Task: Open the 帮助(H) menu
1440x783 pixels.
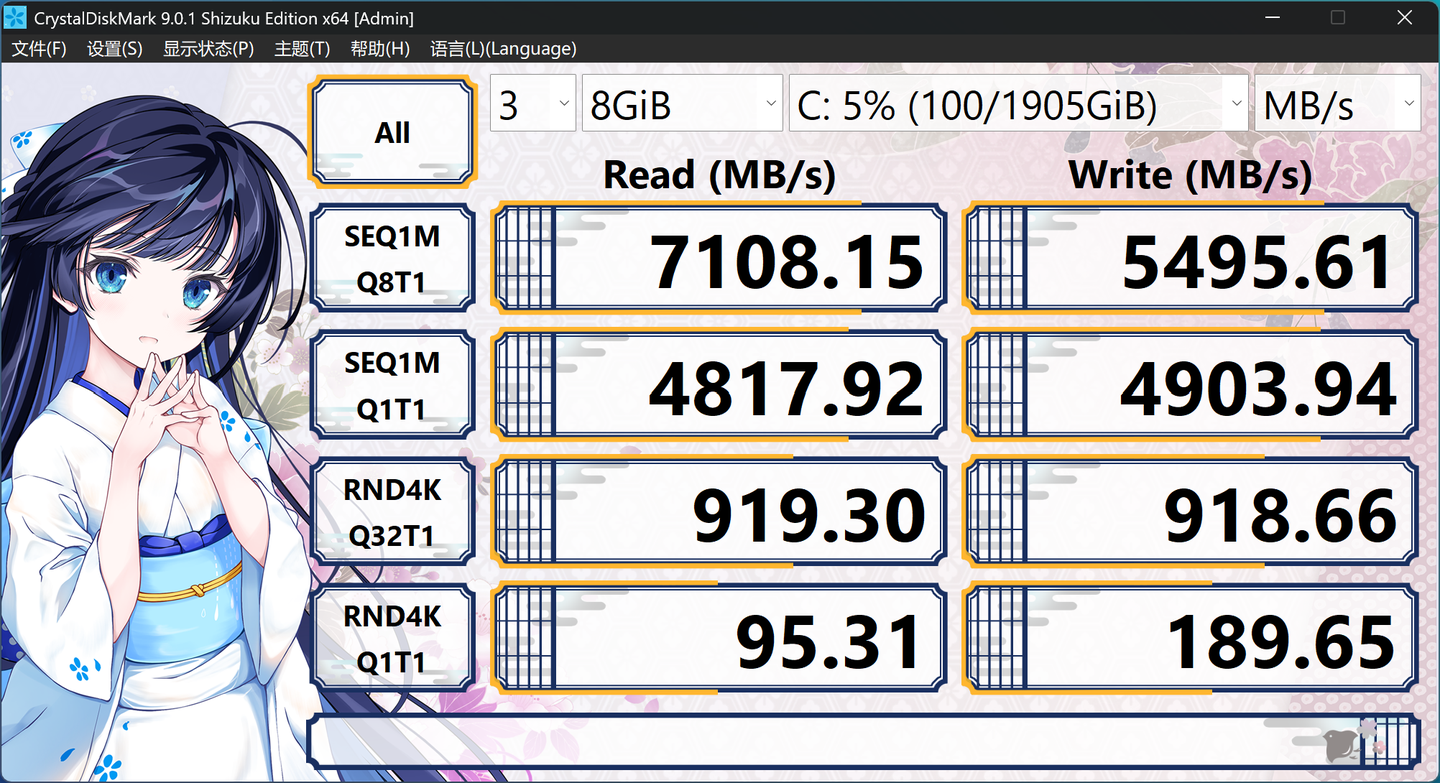Action: [380, 49]
